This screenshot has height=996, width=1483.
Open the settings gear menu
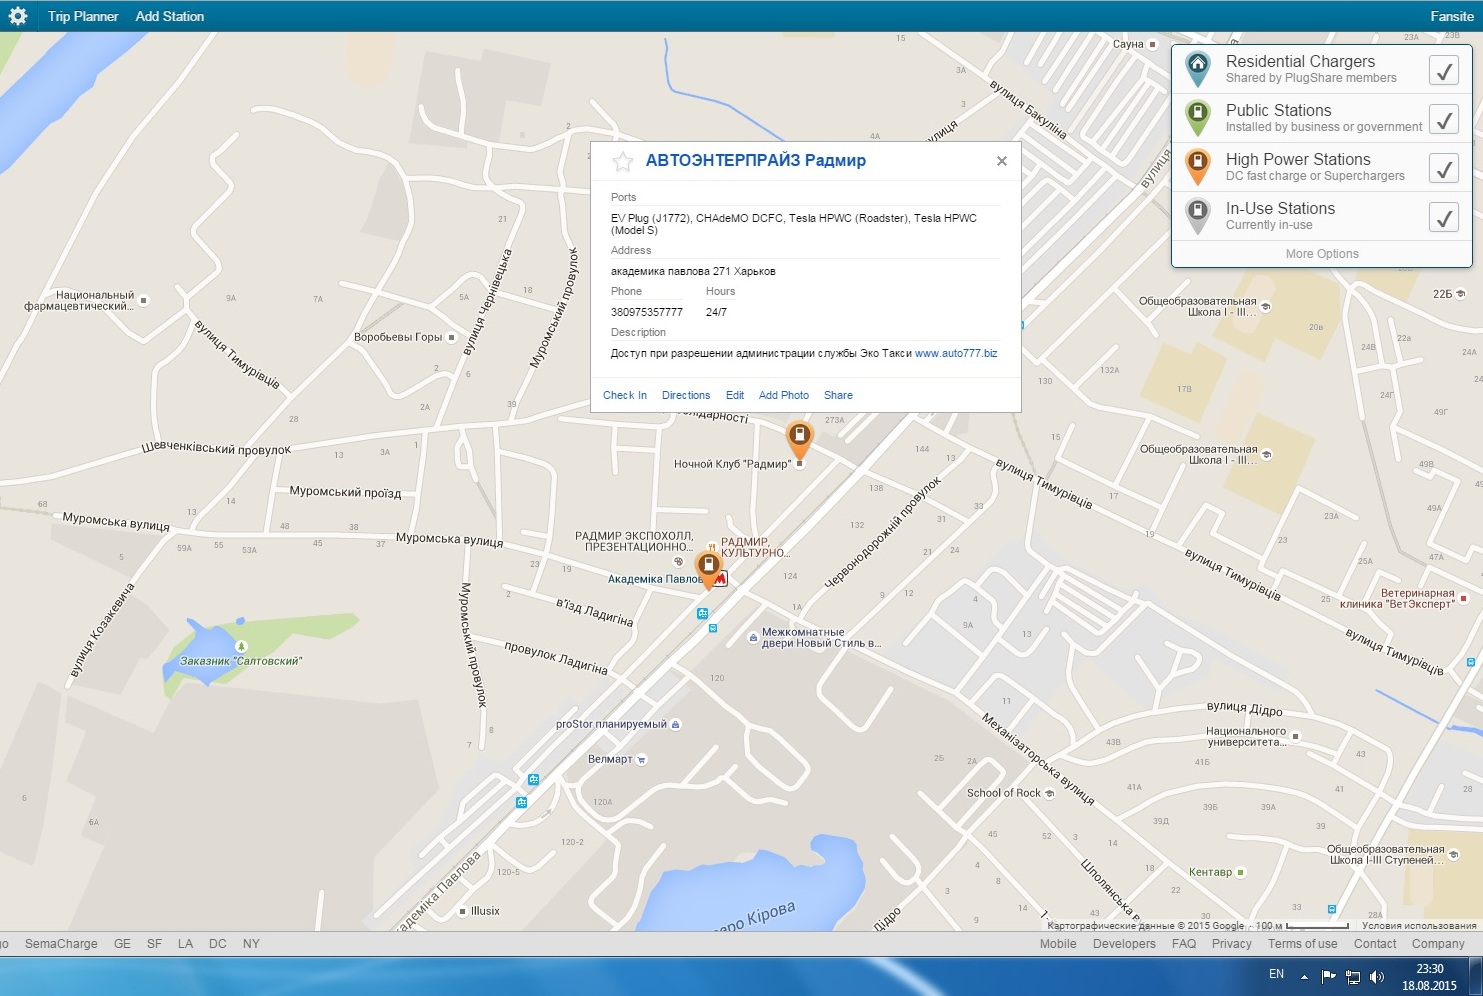(x=17, y=16)
